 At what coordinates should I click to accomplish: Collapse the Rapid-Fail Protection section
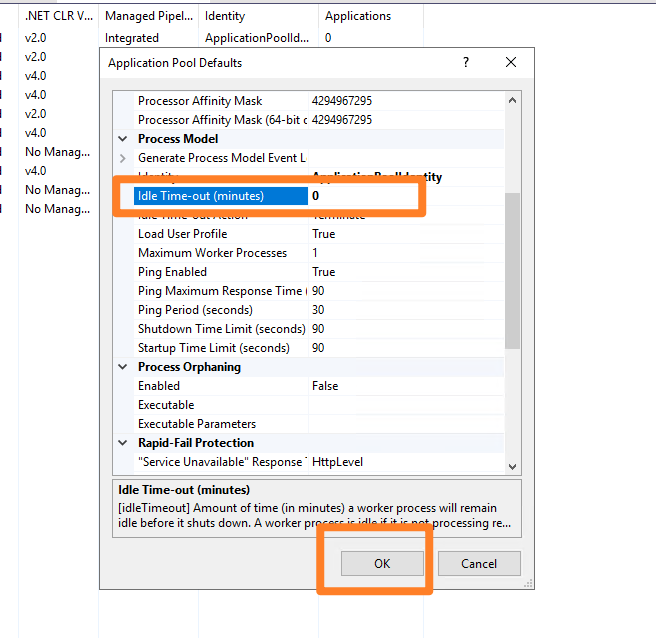coord(123,443)
